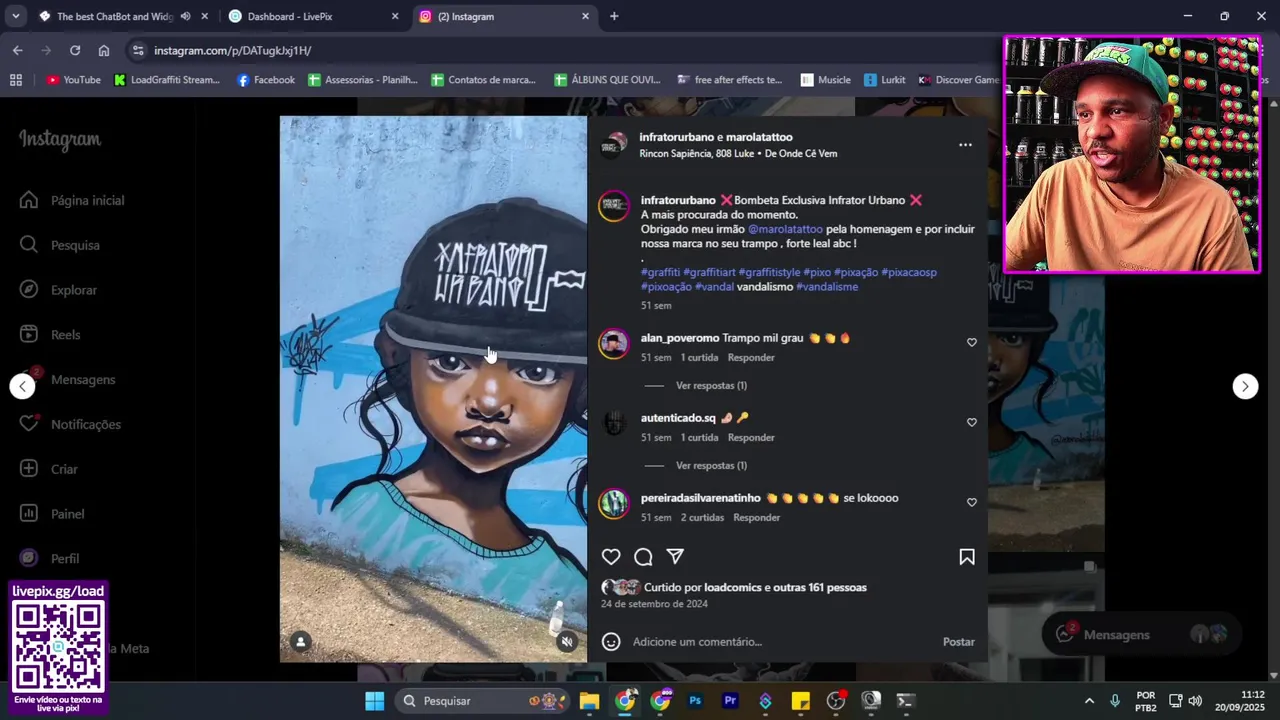This screenshot has height=720, width=1280.
Task: Like alan_poveromo's comment
Action: 971,342
